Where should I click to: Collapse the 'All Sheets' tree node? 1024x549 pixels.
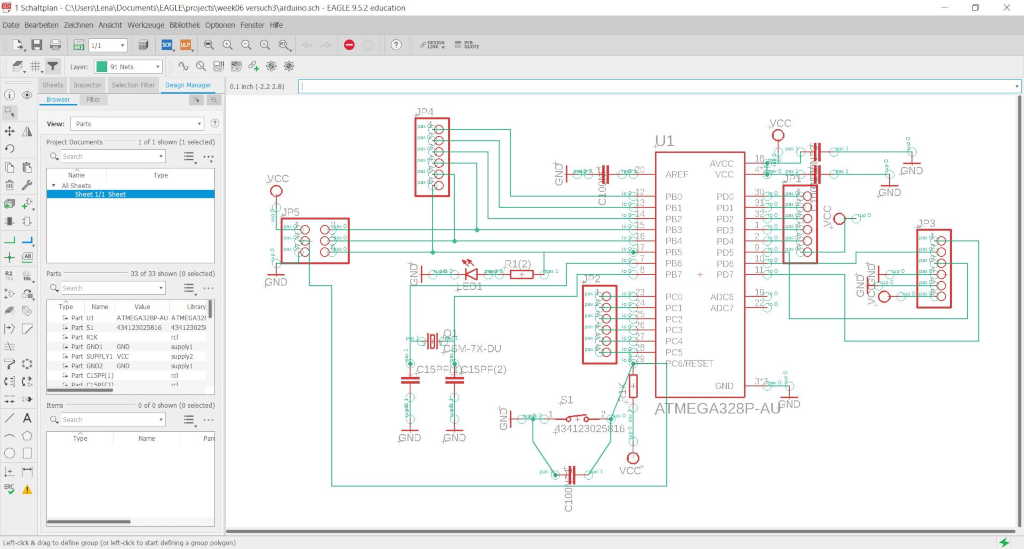click(54, 185)
